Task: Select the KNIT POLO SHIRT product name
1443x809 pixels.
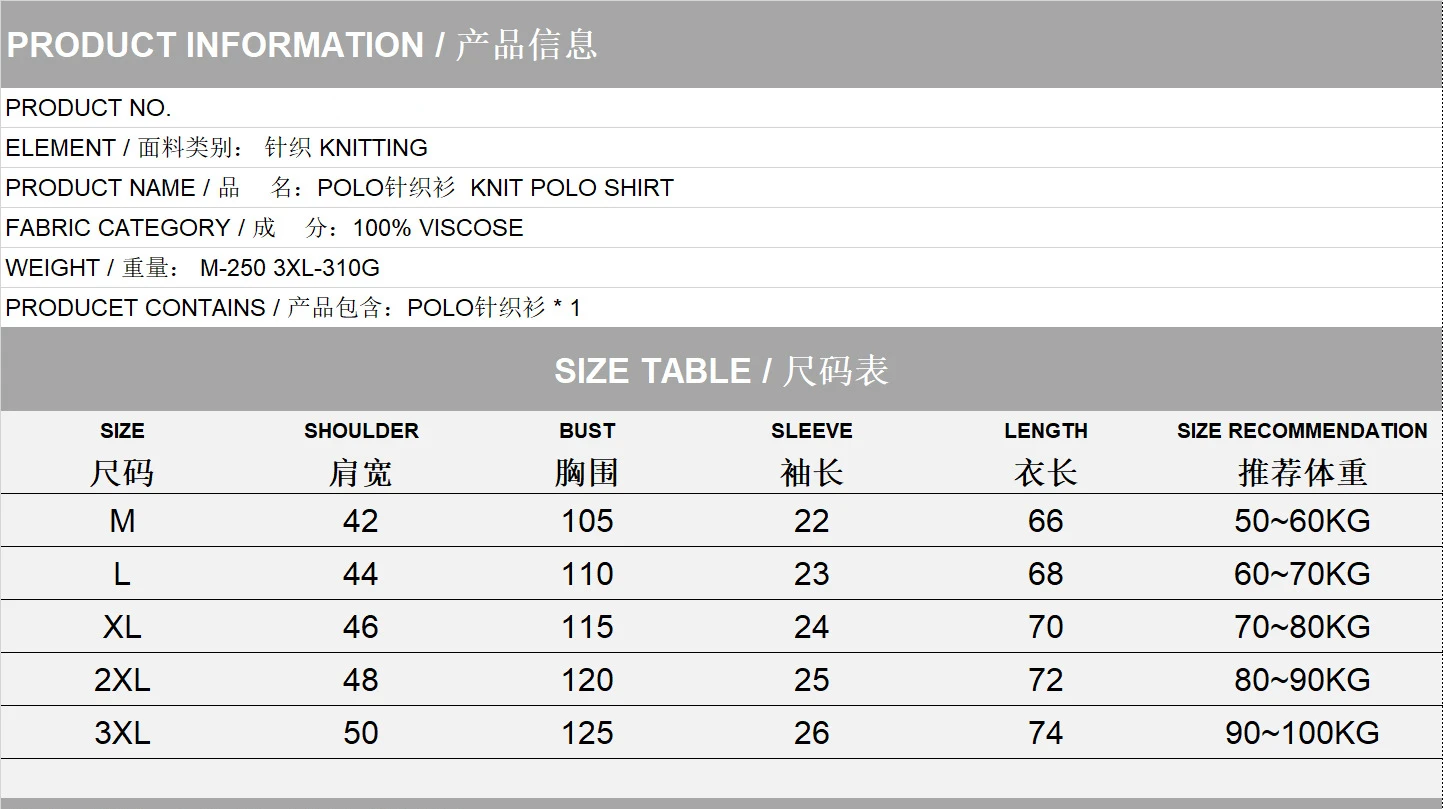Action: coord(571,188)
